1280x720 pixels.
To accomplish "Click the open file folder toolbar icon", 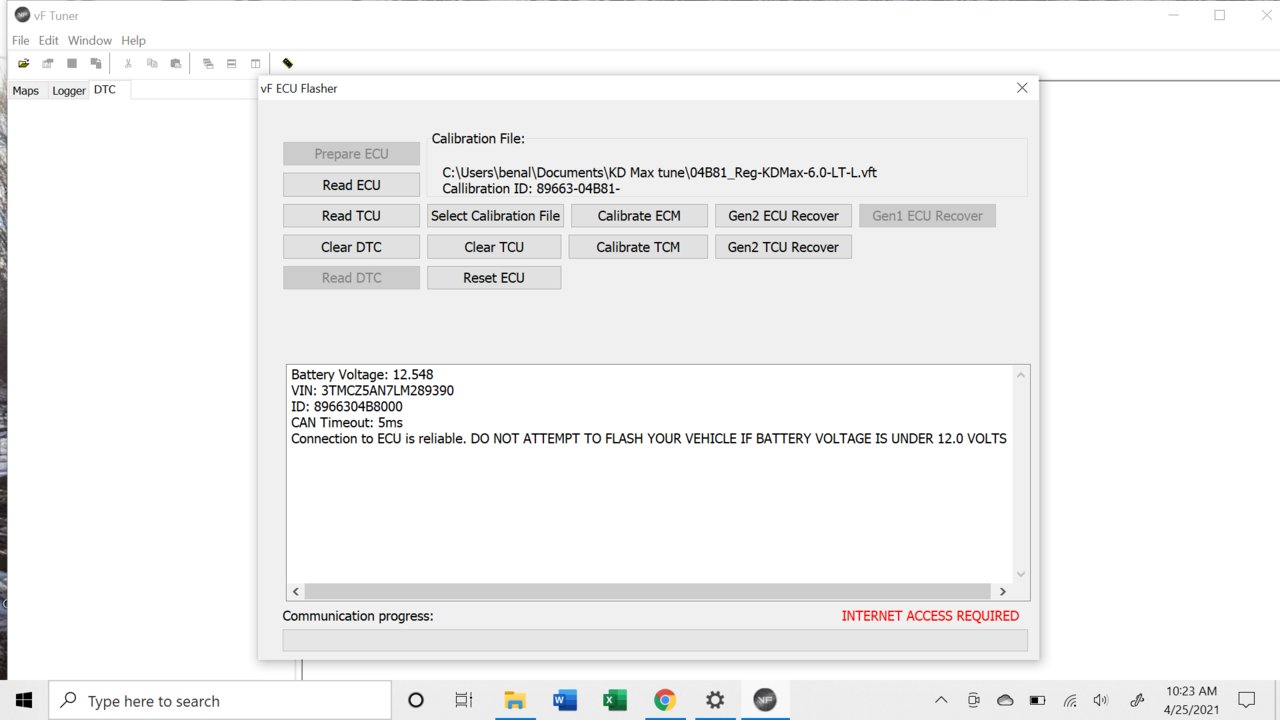I will click(x=23, y=63).
